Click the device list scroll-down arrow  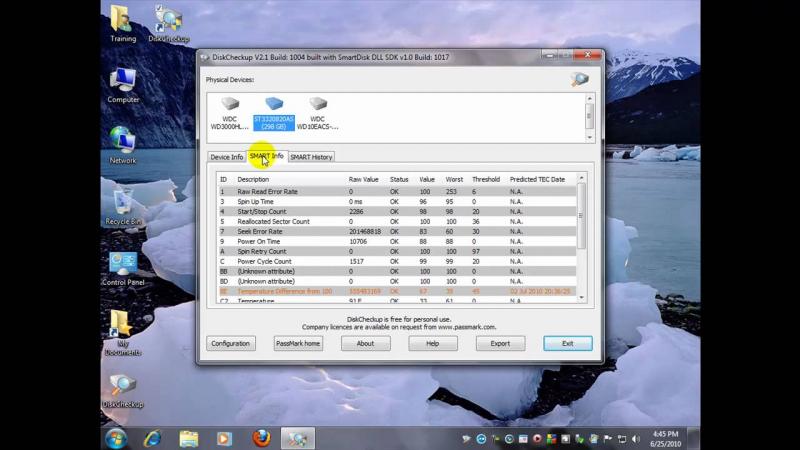pos(590,137)
